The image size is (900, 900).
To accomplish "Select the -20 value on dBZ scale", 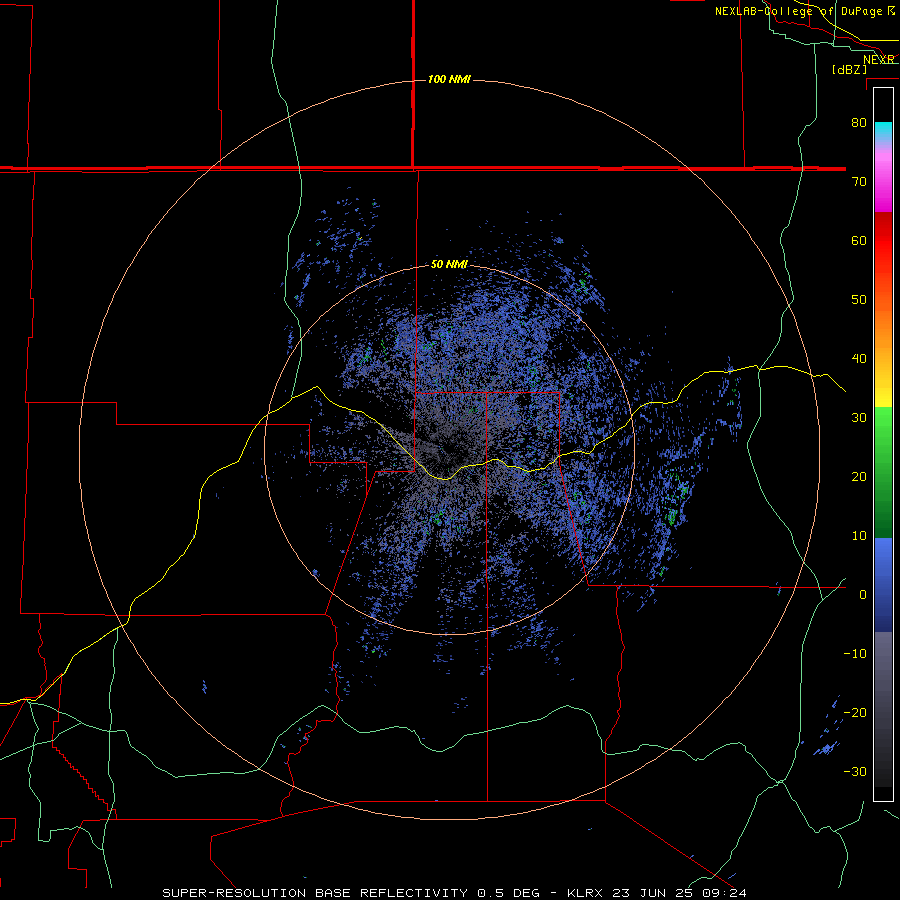I will click(x=855, y=713).
